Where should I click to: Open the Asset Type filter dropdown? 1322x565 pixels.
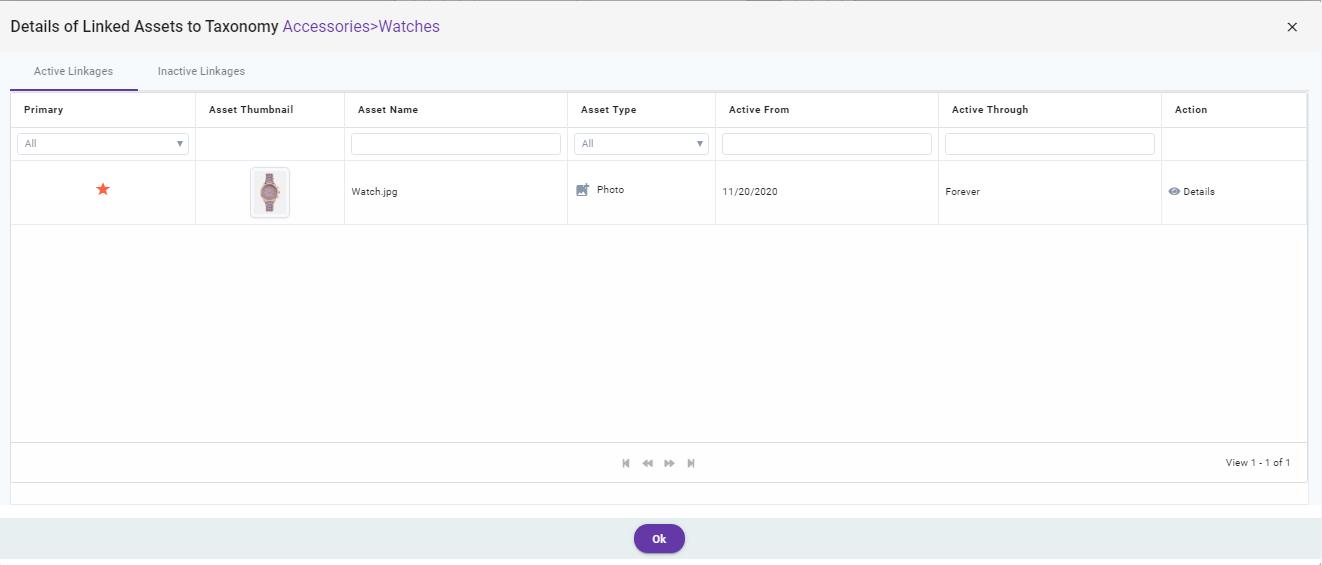(641, 144)
